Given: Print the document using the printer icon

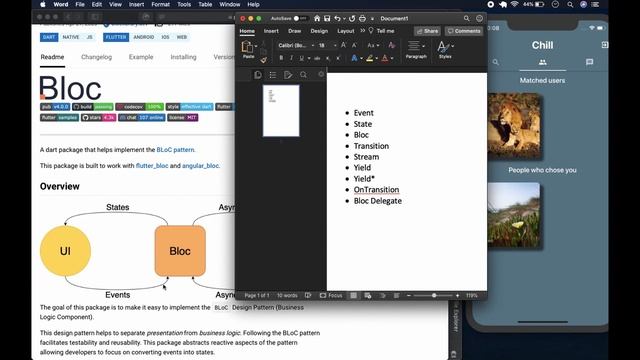Looking at the screenshot, I should coord(362,18).
